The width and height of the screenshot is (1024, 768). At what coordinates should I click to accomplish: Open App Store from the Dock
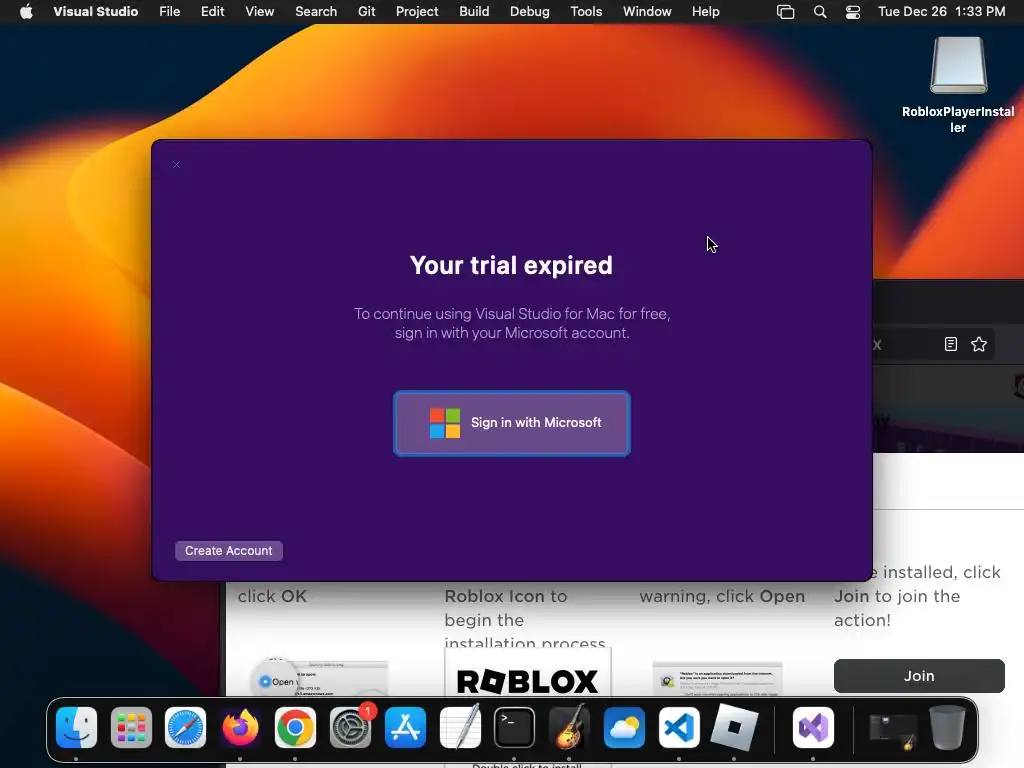(x=406, y=728)
